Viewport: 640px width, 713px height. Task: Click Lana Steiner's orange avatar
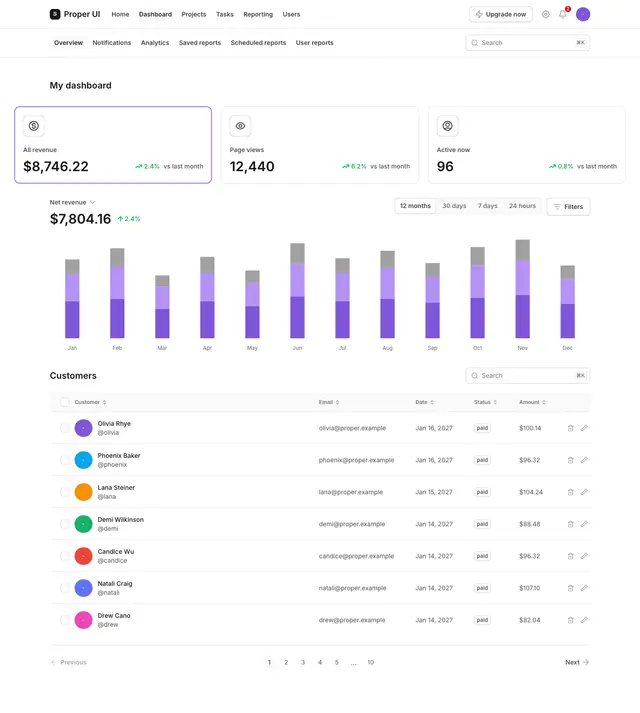pyautogui.click(x=83, y=492)
